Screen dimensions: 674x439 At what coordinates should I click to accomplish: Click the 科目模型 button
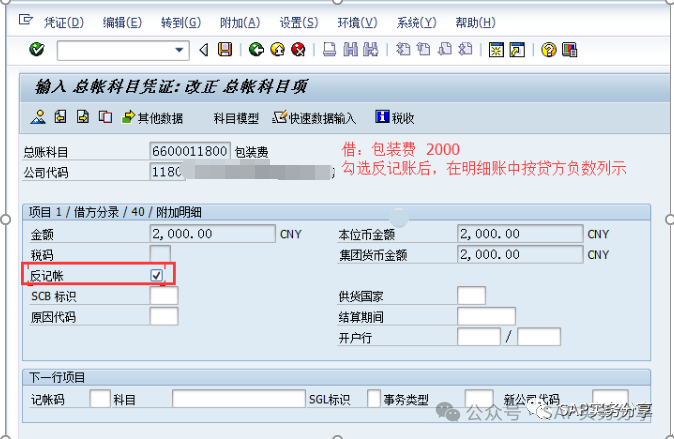click(x=236, y=118)
